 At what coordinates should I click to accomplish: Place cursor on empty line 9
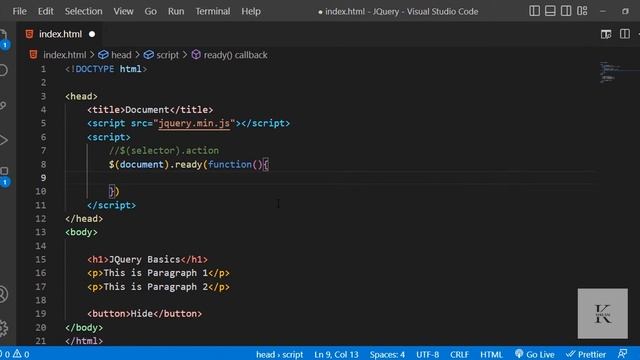[x=331, y=178]
